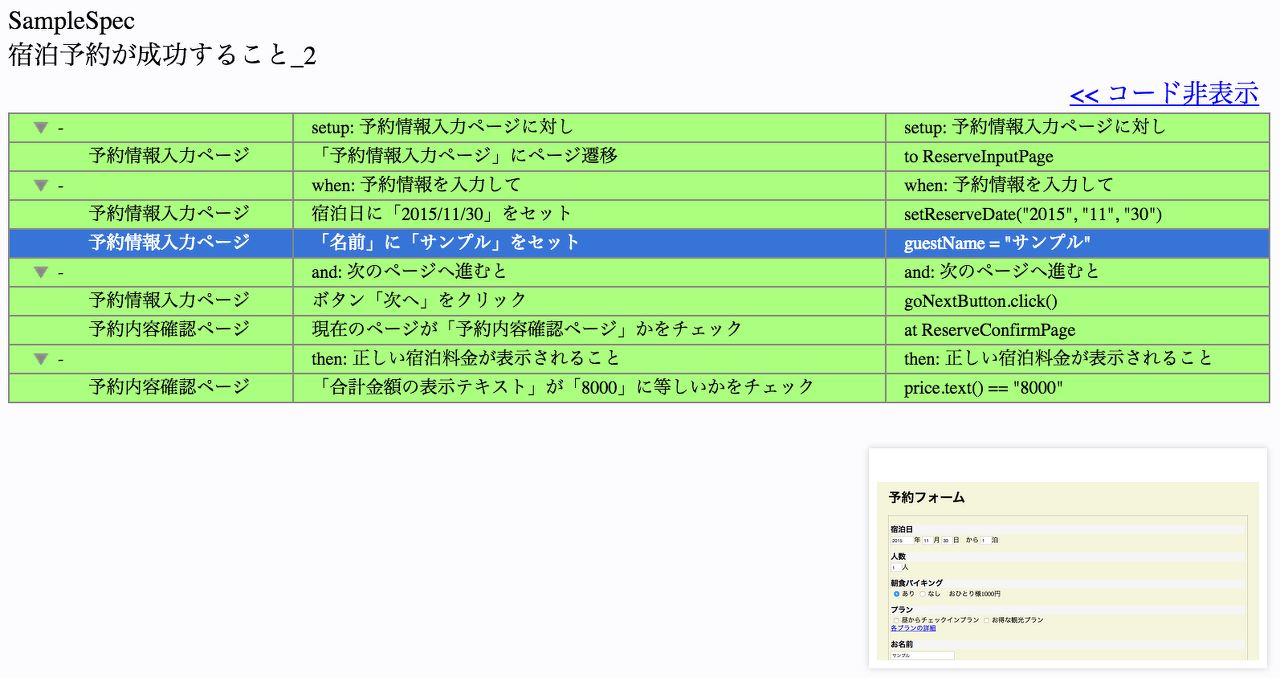Select the なし radio button for breakfast
1280x678 pixels.
click(x=923, y=594)
